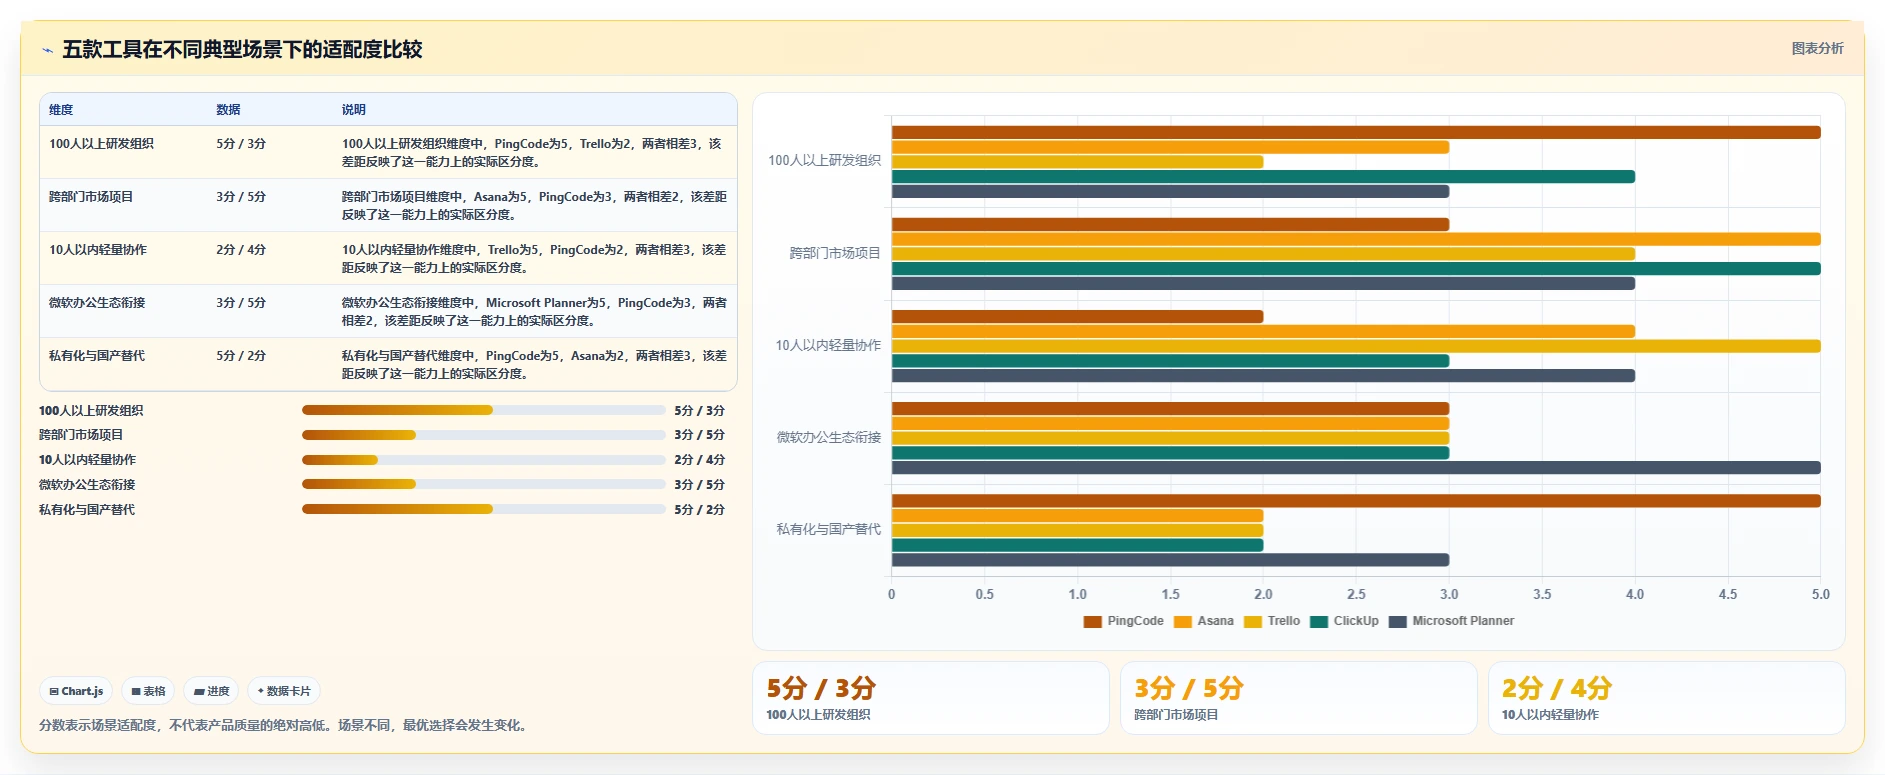
Task: Click the 图表分析 label in the header
Action: (1817, 48)
